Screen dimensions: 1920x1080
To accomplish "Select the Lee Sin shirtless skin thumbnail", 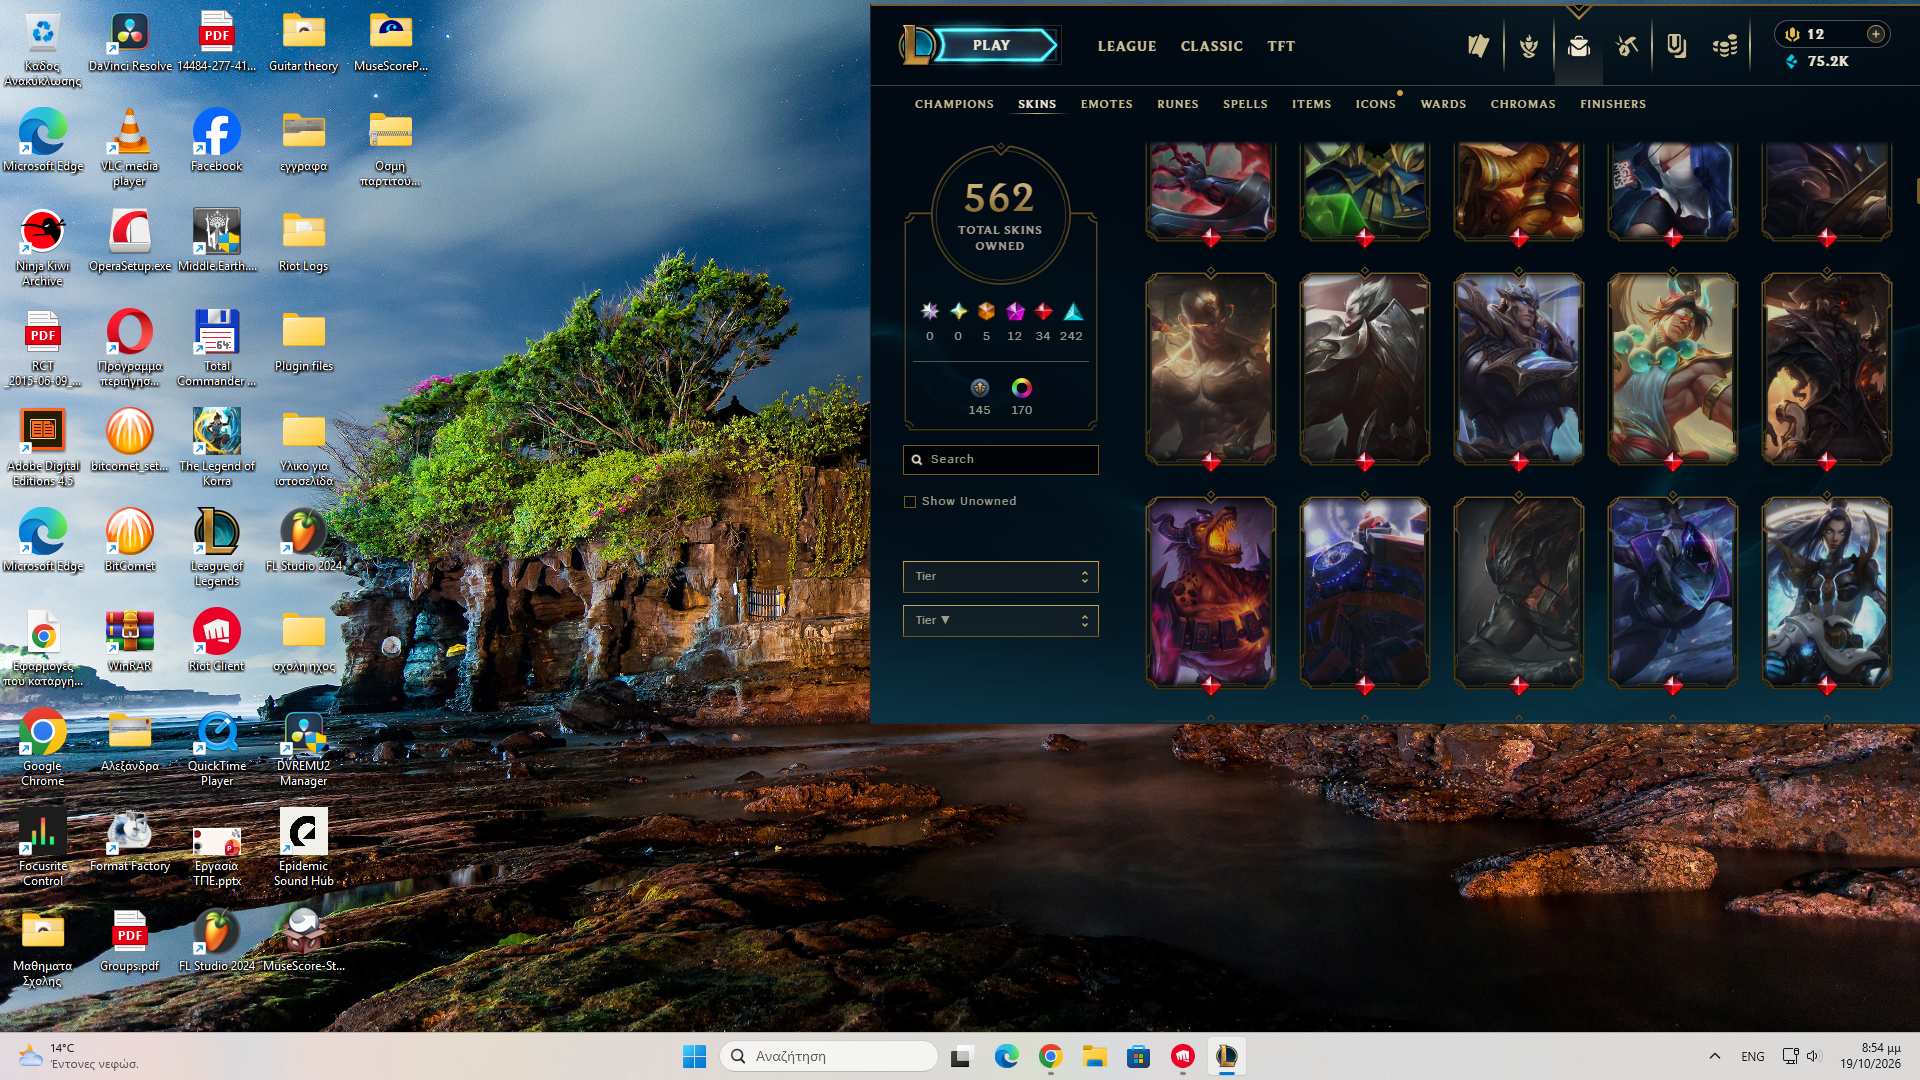I will pyautogui.click(x=1210, y=369).
